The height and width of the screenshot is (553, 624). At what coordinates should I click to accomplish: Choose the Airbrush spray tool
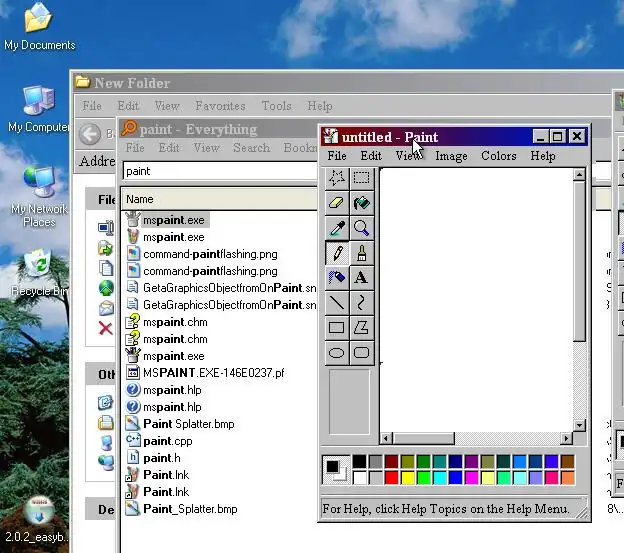point(337,278)
